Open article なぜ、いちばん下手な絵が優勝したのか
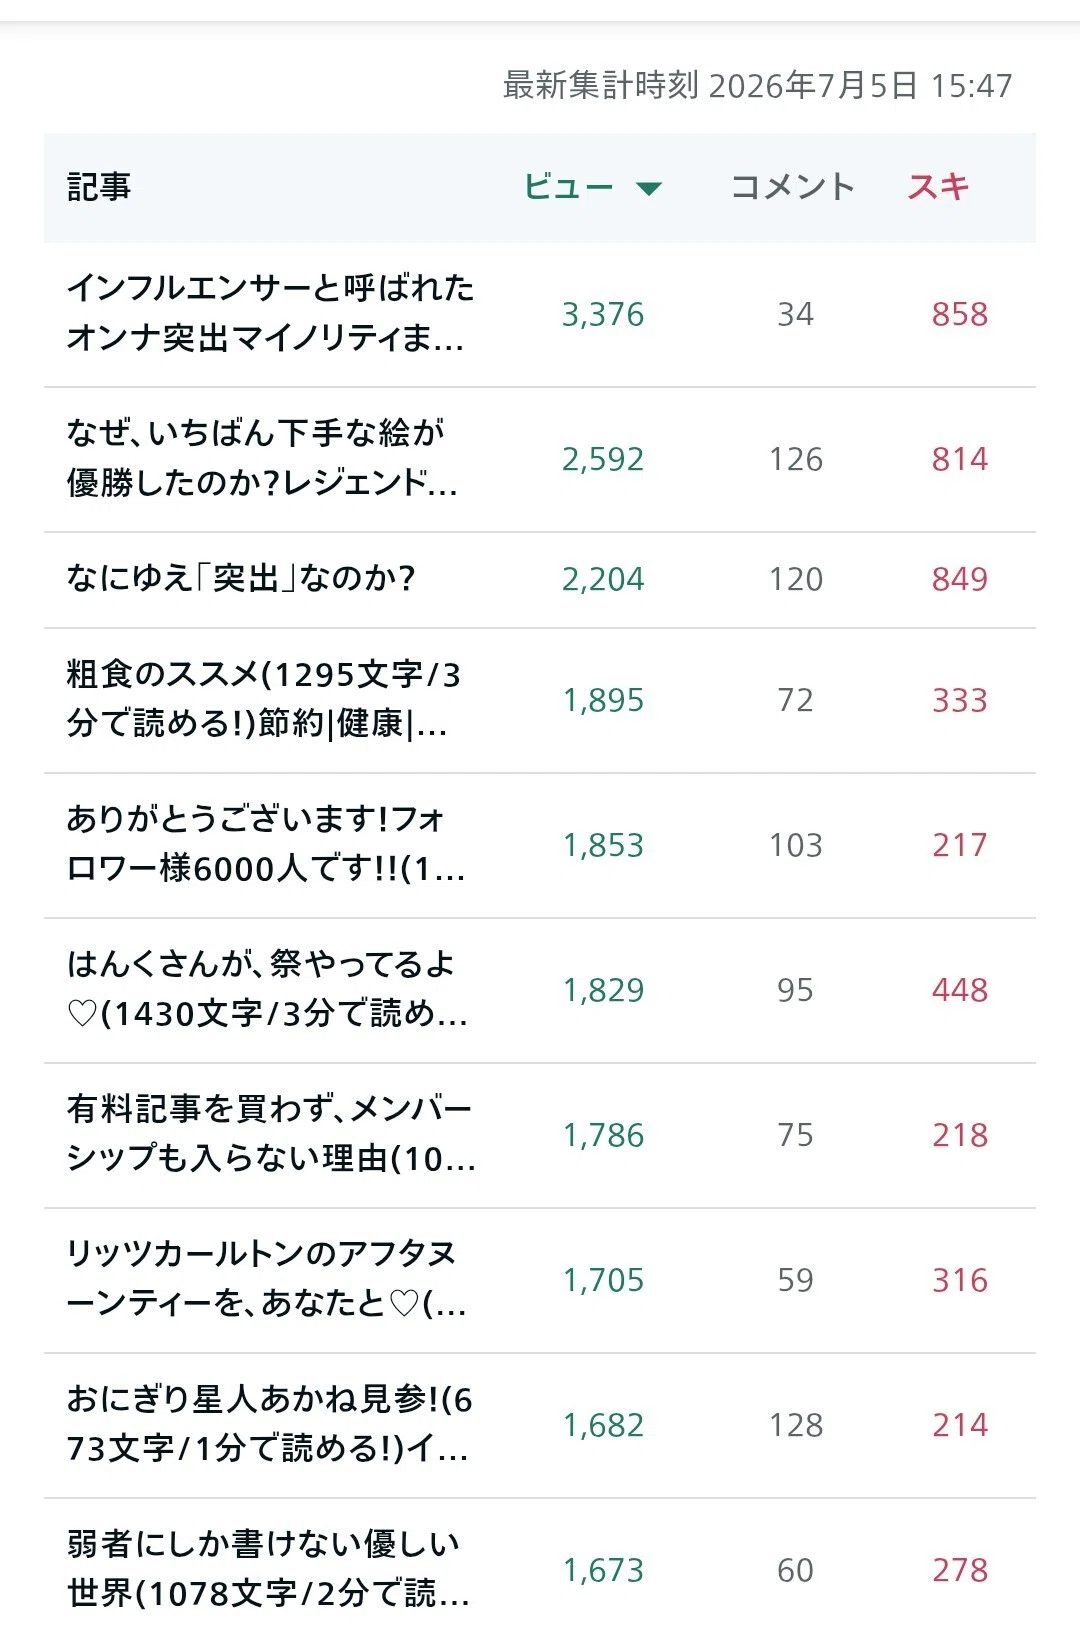Image resolution: width=1080 pixels, height=1640 pixels. [x=262, y=459]
